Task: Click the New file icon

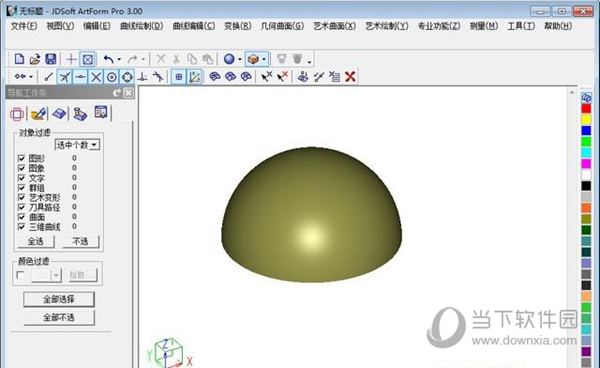Action: (19, 59)
